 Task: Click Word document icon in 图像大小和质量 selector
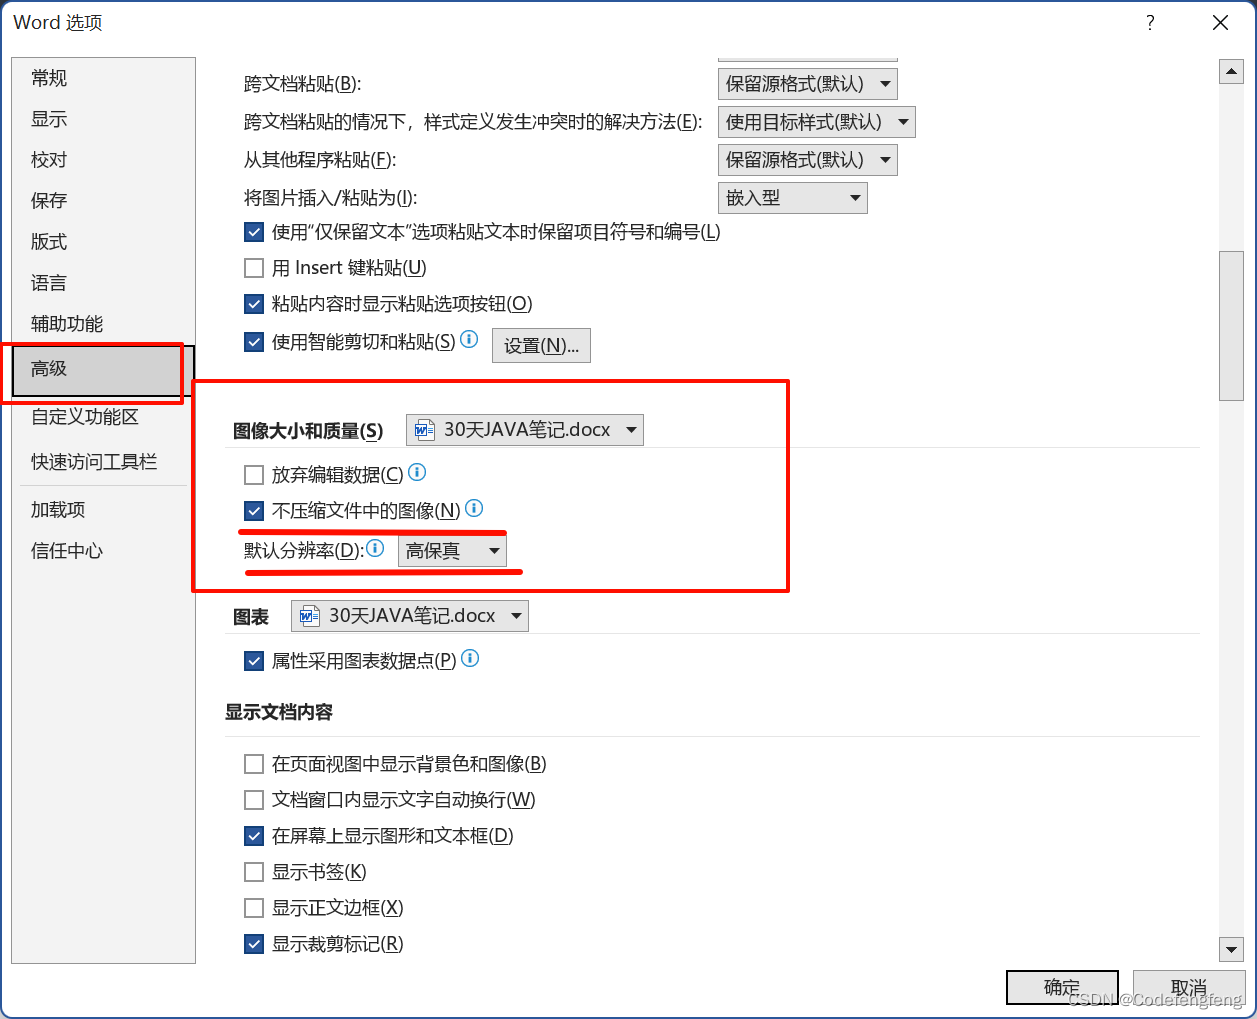[x=425, y=430]
